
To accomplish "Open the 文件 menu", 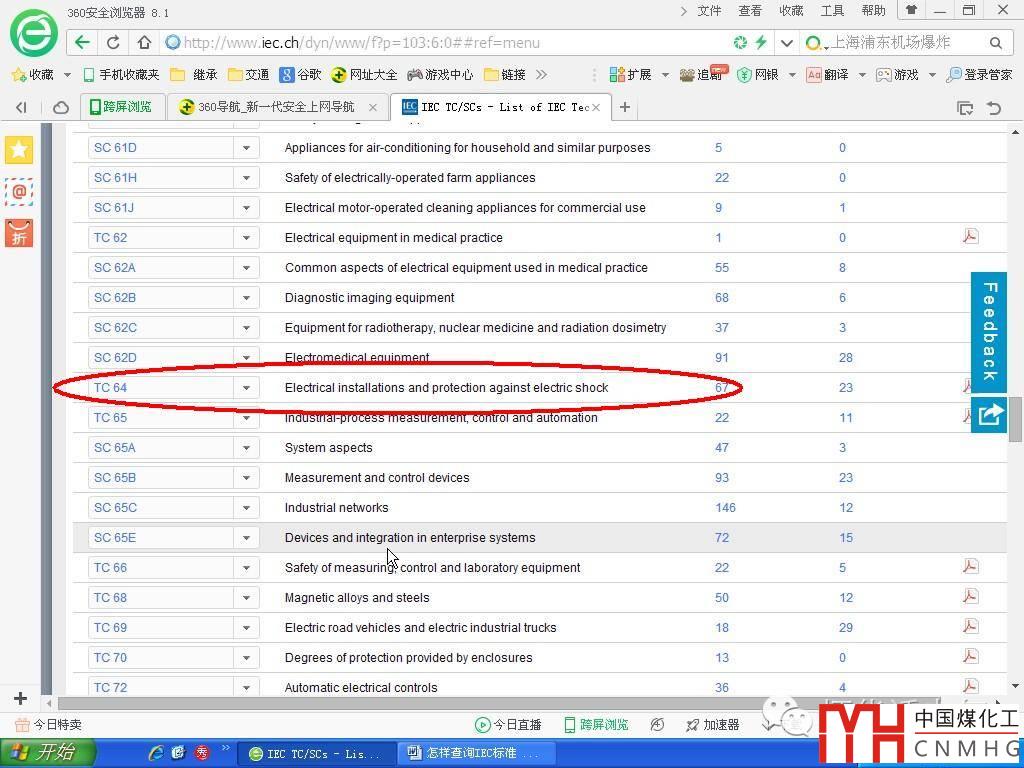I will pos(709,10).
